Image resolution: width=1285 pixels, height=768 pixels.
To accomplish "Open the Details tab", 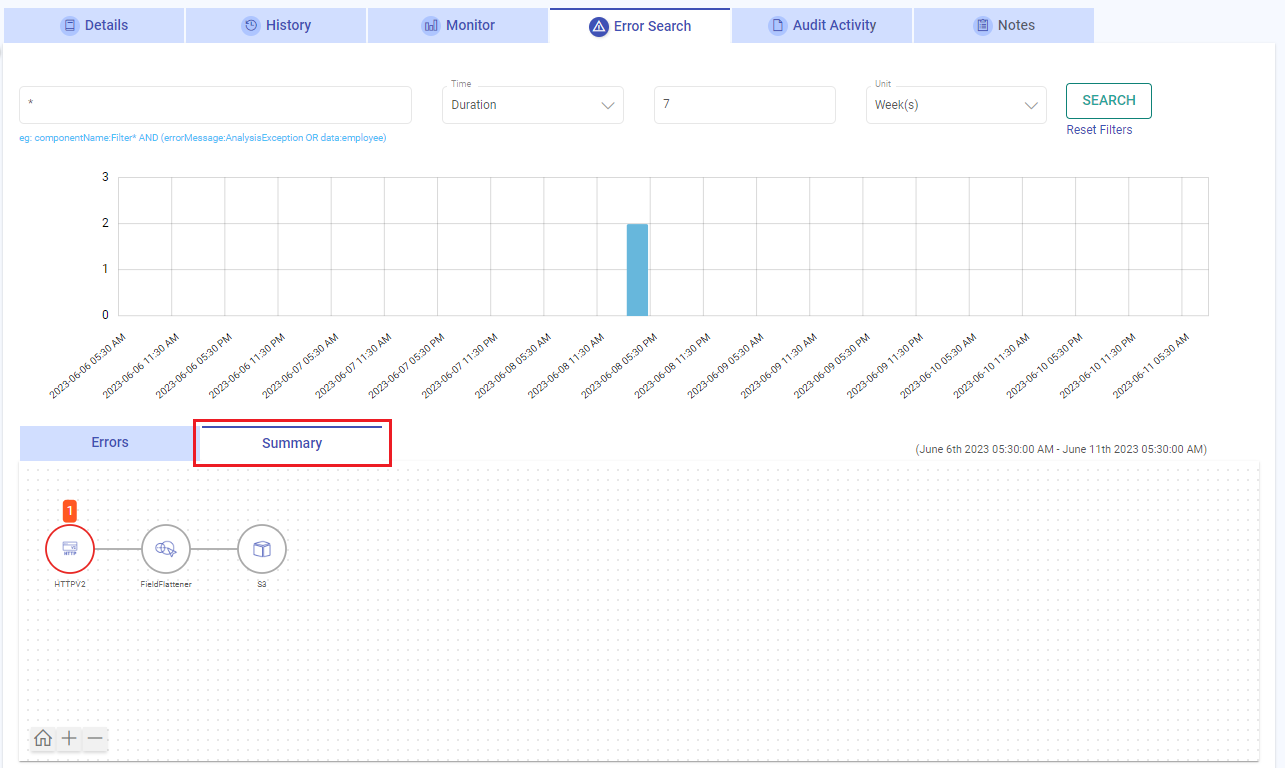I will (95, 25).
